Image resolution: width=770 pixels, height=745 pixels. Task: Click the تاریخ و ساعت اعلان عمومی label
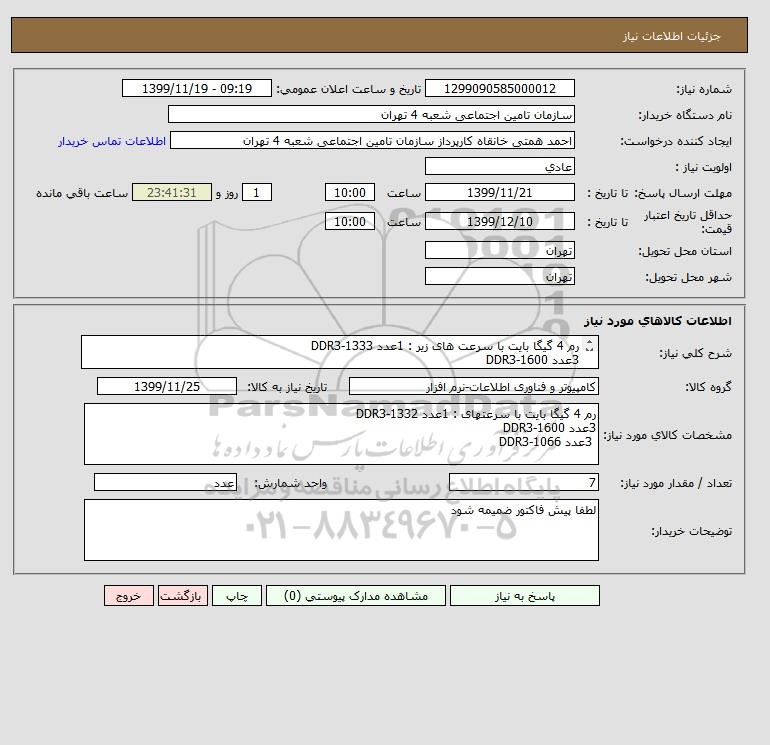point(349,89)
